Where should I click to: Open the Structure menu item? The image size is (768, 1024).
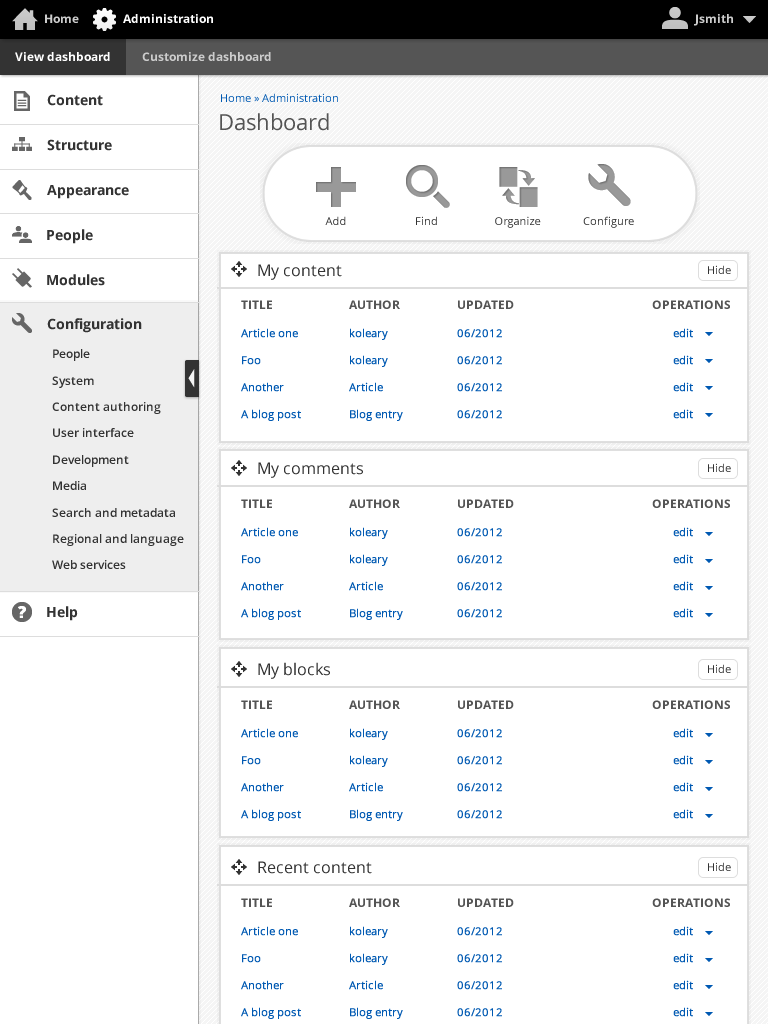[x=79, y=145]
